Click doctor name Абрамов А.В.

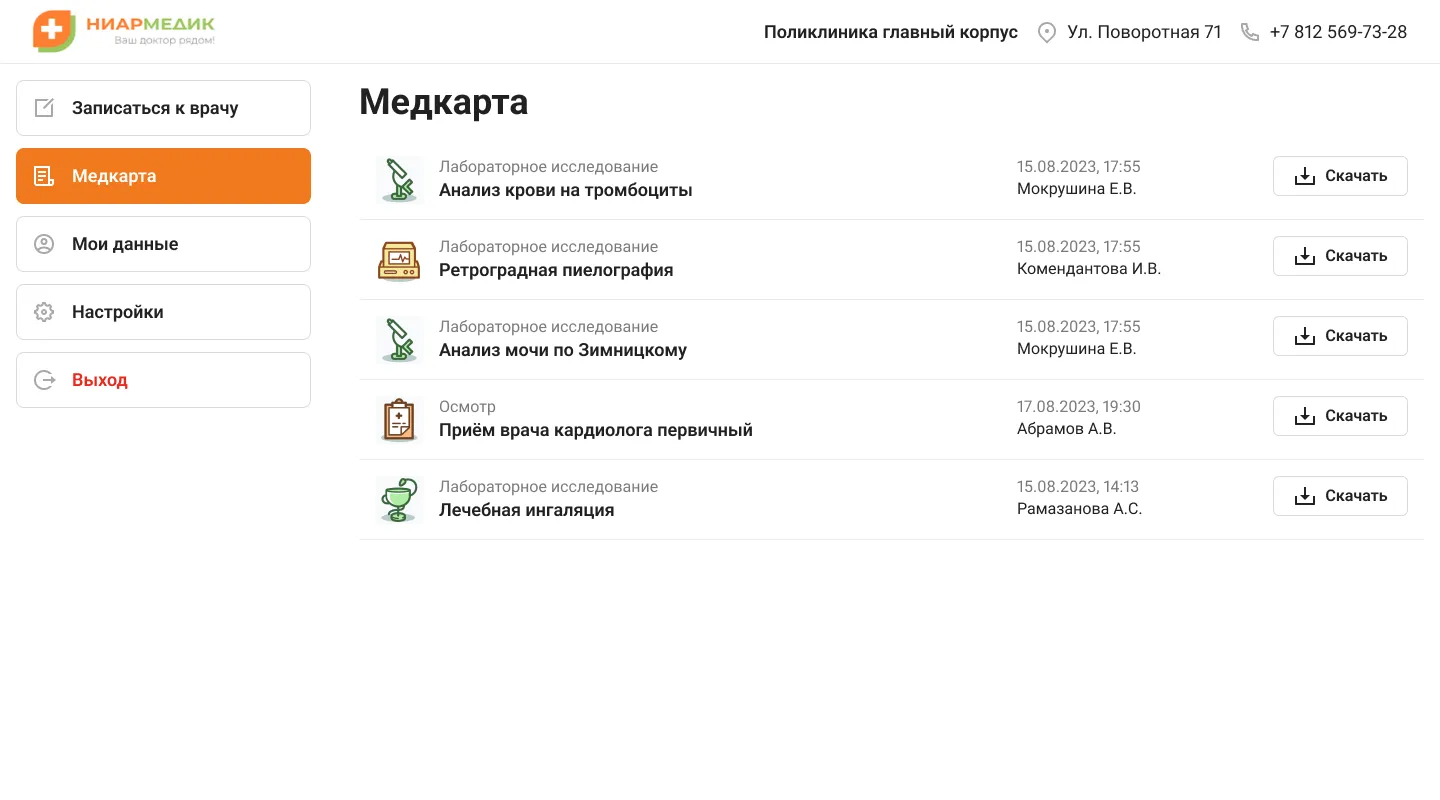[x=1066, y=429]
